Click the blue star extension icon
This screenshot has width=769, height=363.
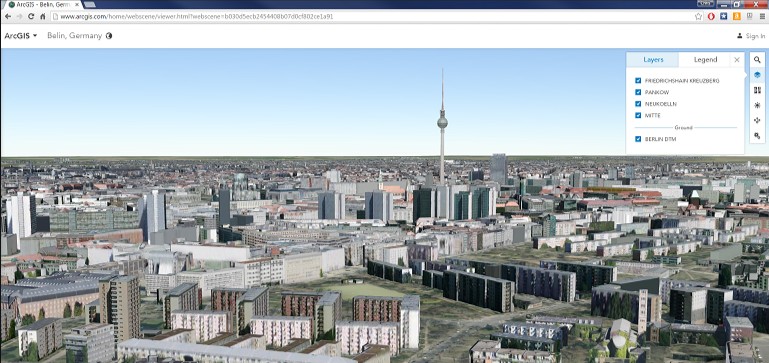[724, 16]
